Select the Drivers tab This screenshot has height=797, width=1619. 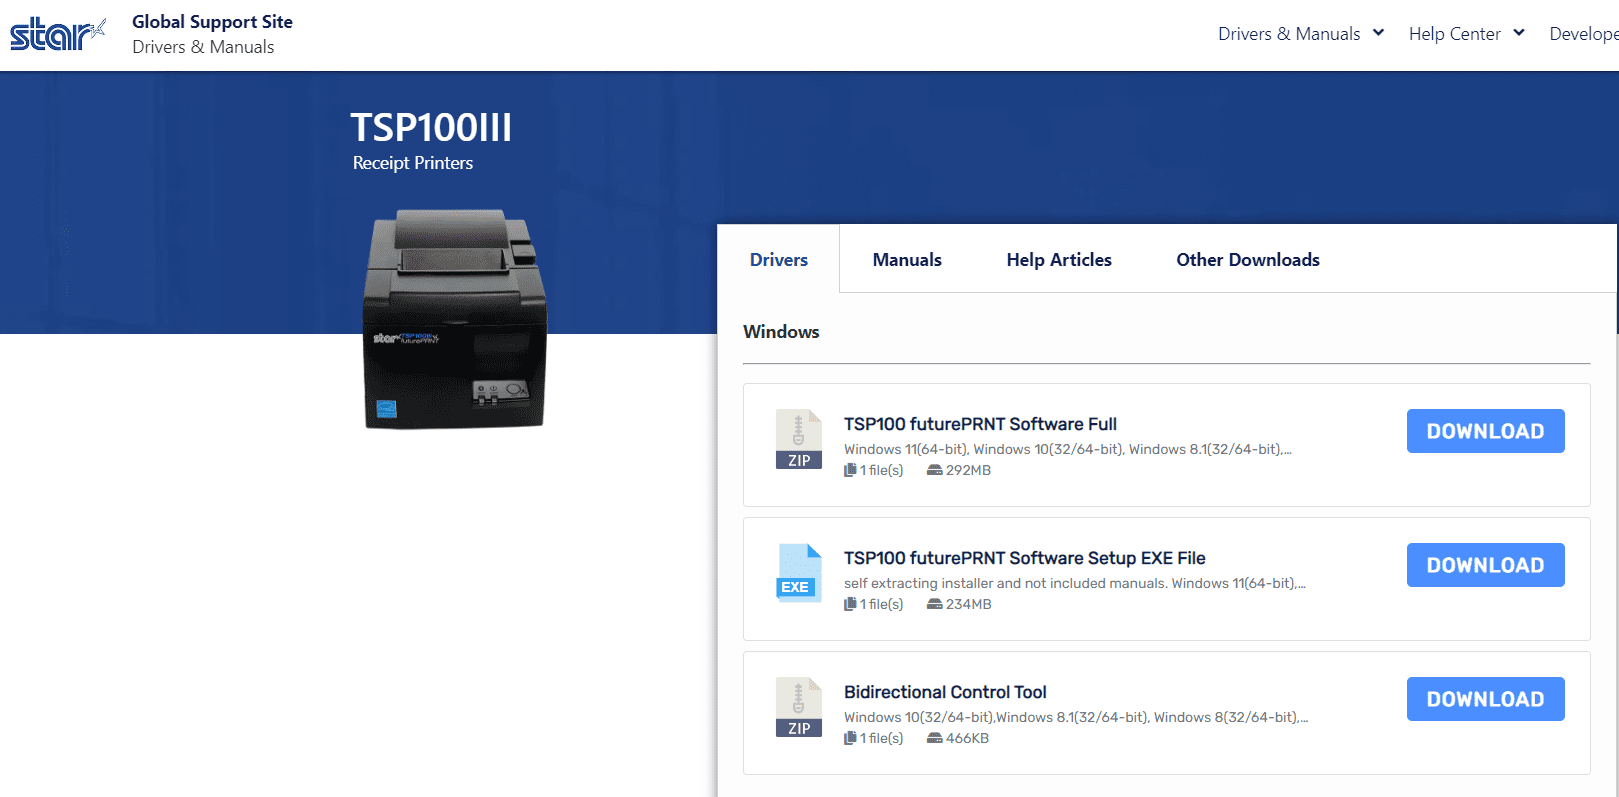778,260
